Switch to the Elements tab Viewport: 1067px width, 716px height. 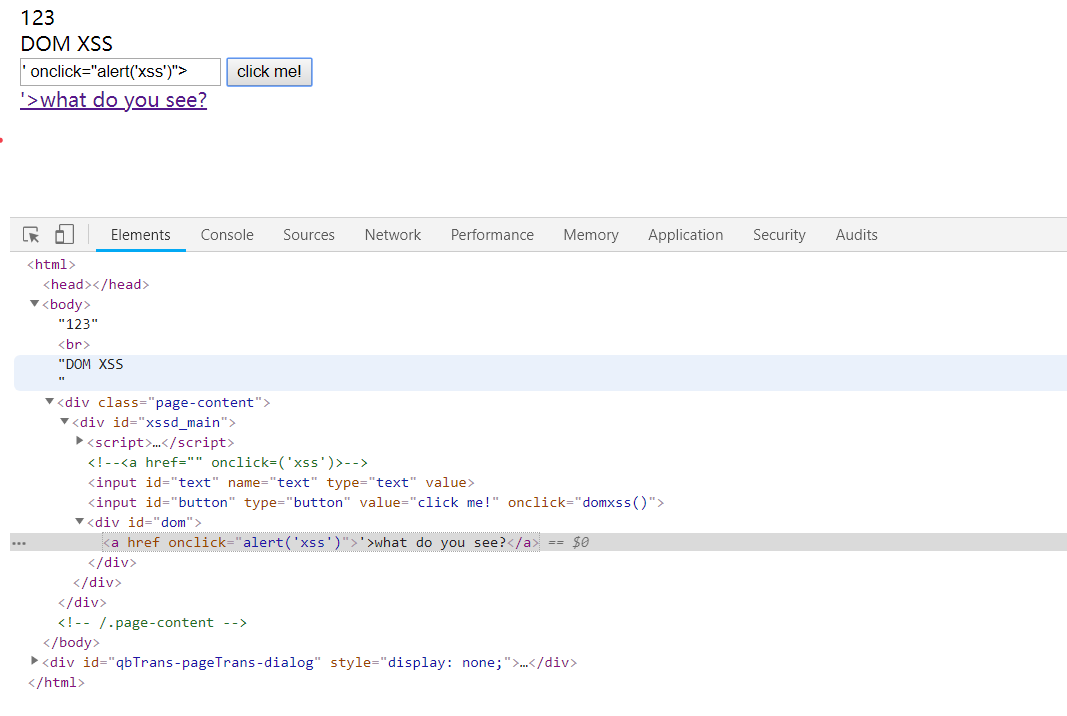pyautogui.click(x=141, y=235)
